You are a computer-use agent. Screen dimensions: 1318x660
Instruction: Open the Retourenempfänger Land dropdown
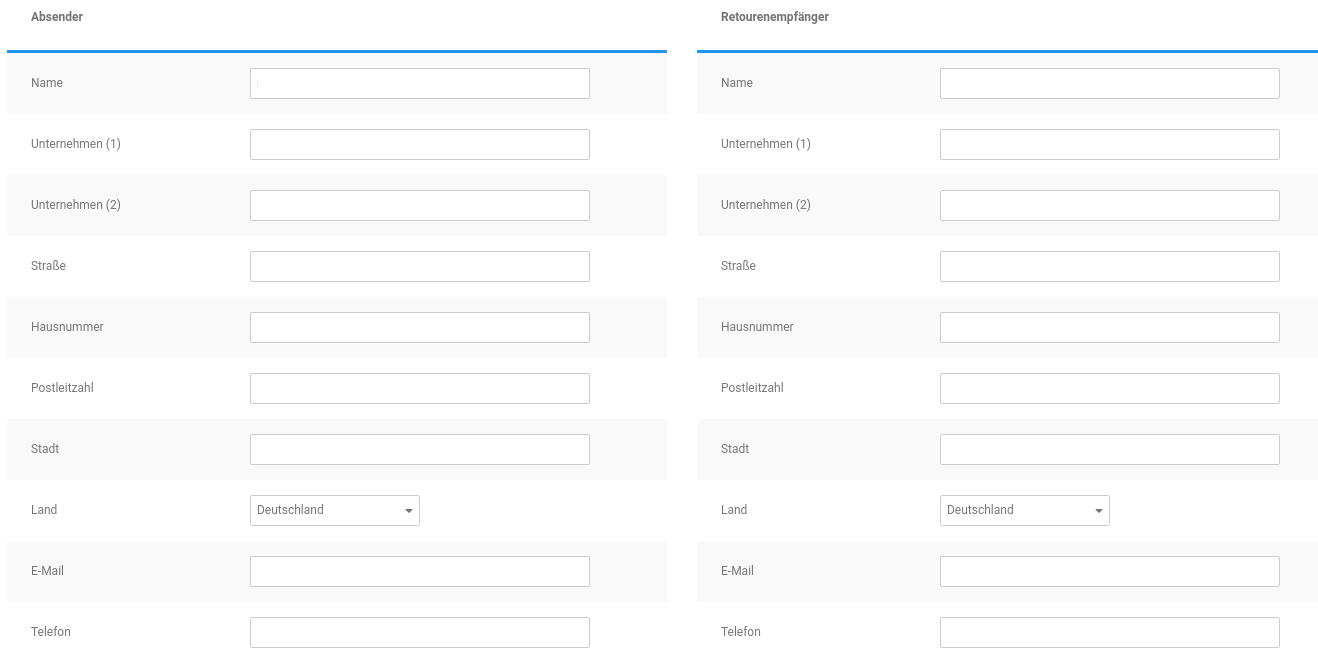click(1024, 510)
